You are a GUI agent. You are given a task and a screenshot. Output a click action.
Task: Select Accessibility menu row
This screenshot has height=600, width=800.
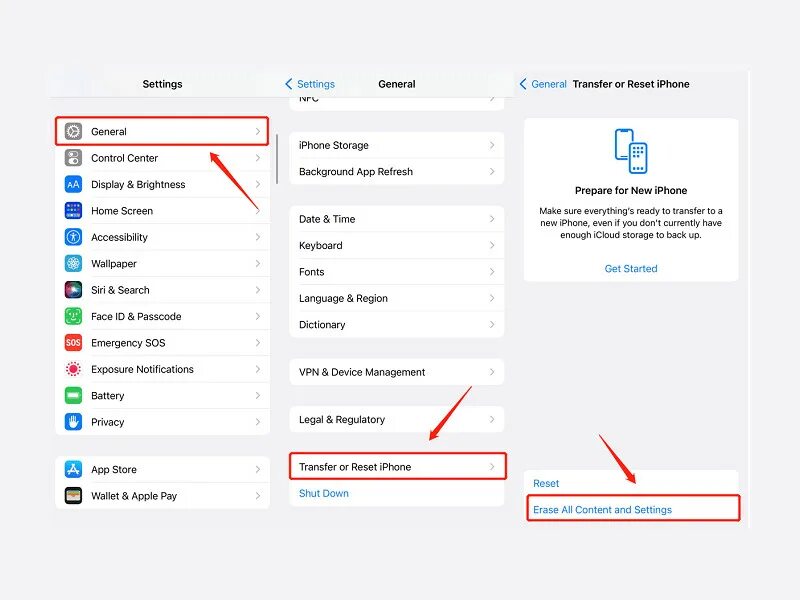pos(162,237)
